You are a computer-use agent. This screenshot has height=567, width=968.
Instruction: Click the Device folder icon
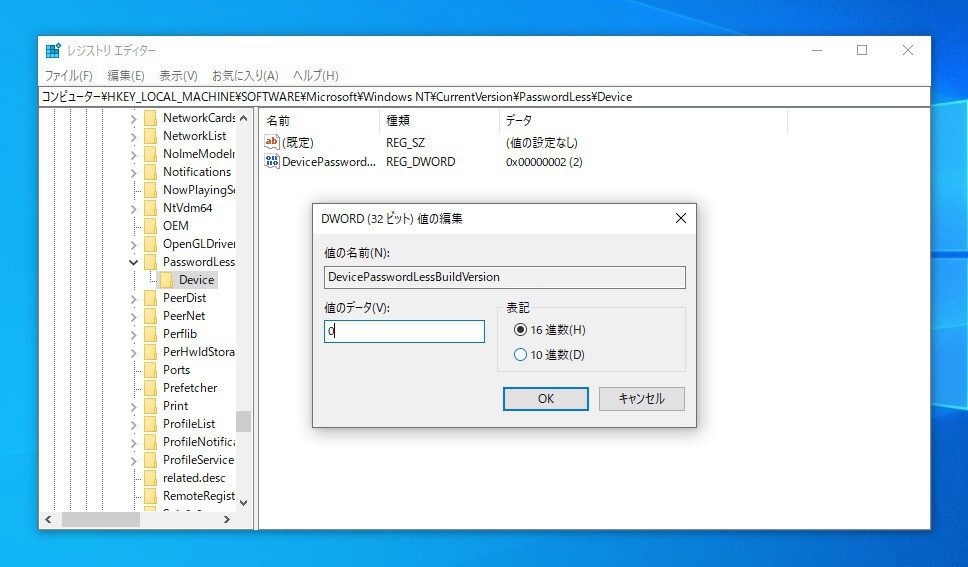tap(166, 280)
